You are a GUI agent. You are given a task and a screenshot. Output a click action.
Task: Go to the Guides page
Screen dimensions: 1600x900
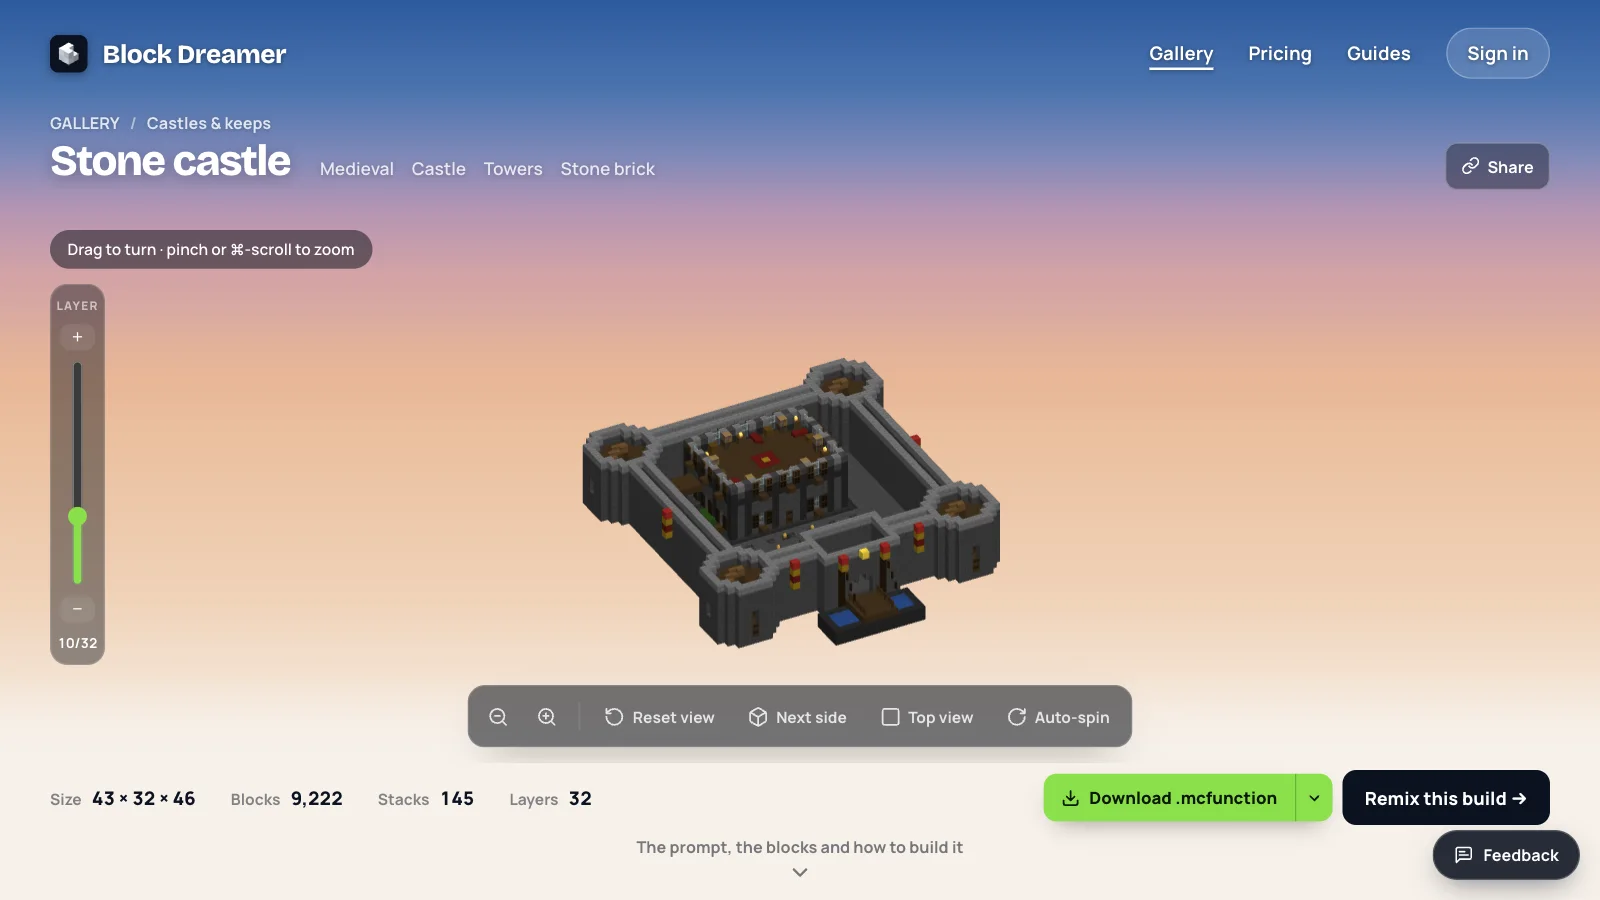(1378, 54)
